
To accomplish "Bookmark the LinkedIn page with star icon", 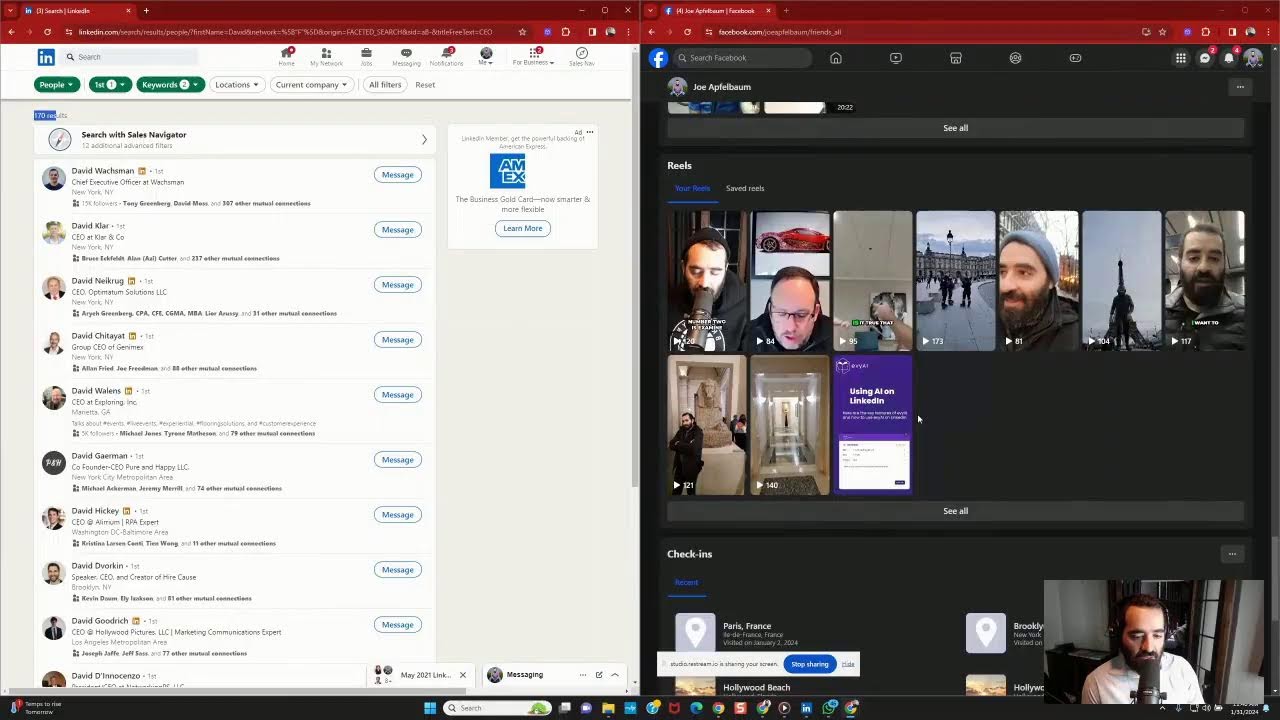I will (x=522, y=32).
